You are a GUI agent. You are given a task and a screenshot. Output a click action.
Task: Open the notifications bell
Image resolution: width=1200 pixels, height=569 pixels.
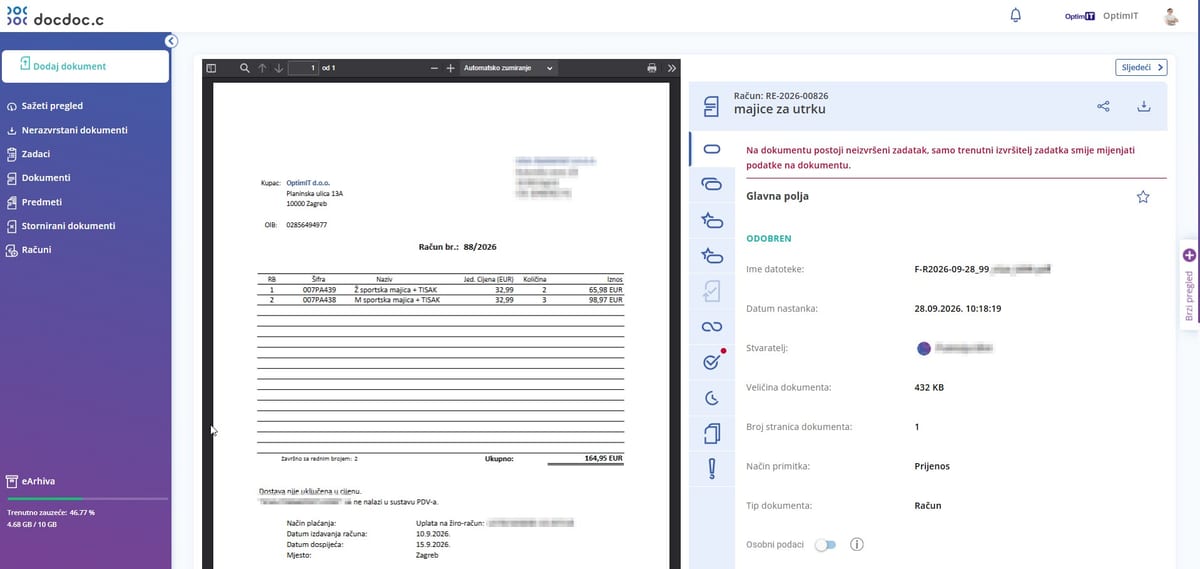1016,15
